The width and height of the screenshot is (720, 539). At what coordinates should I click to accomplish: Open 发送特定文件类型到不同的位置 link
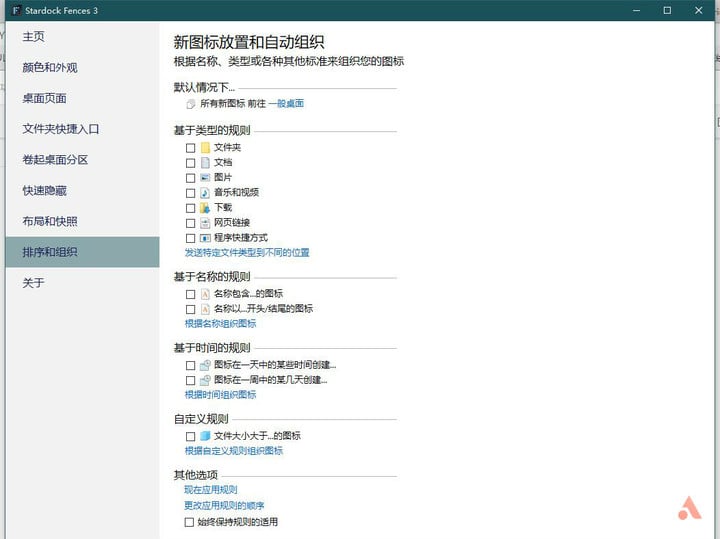pos(247,253)
